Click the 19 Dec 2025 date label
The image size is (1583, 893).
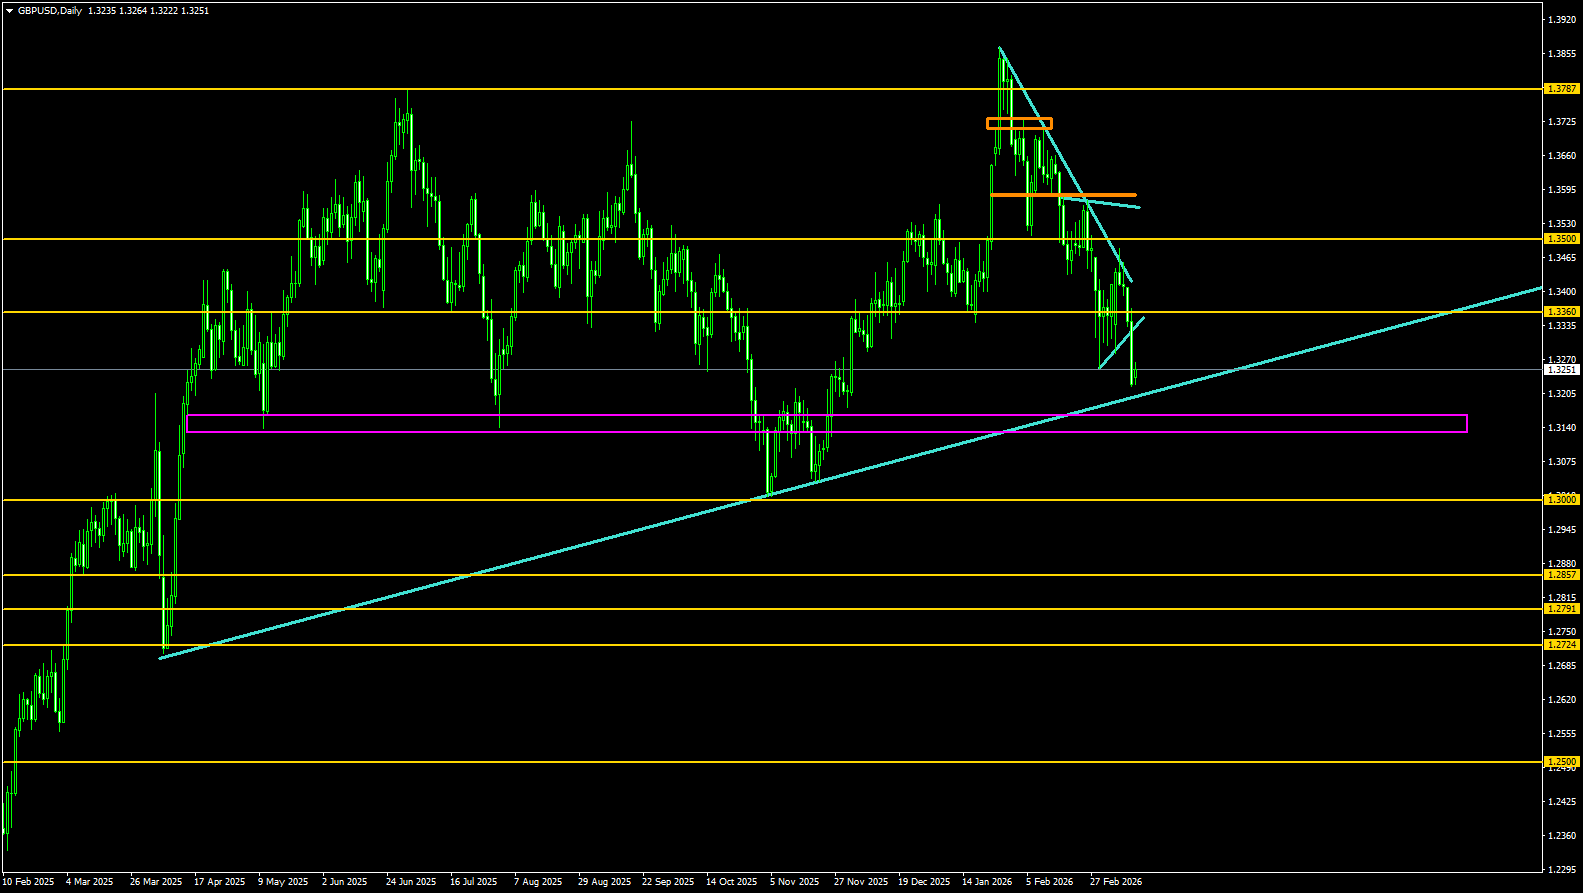pos(924,882)
